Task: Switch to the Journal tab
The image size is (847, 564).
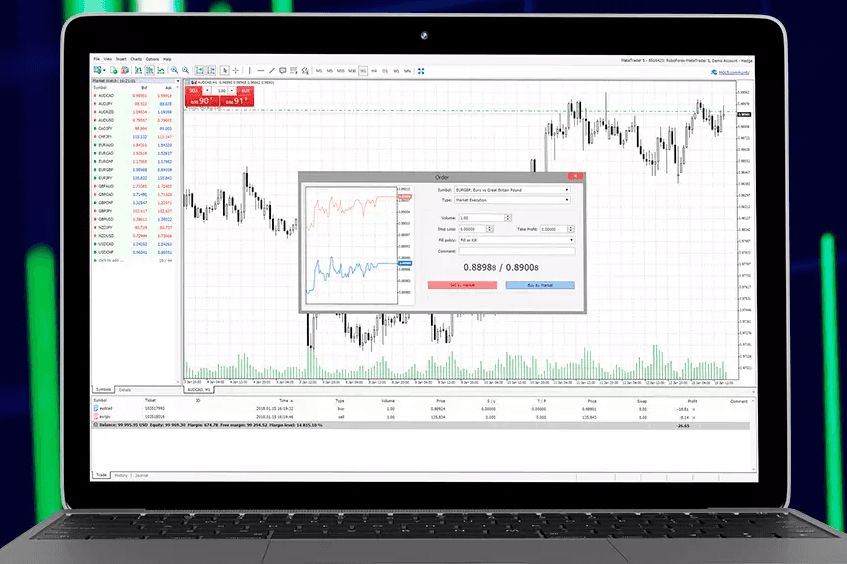Action: click(142, 475)
